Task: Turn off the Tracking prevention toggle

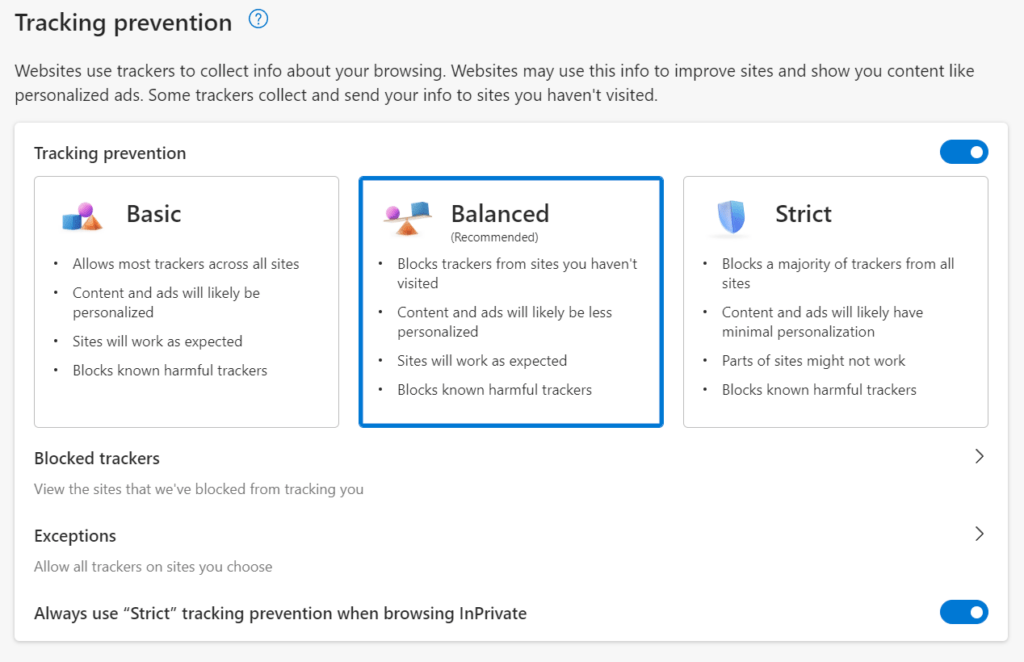Action: [x=963, y=152]
